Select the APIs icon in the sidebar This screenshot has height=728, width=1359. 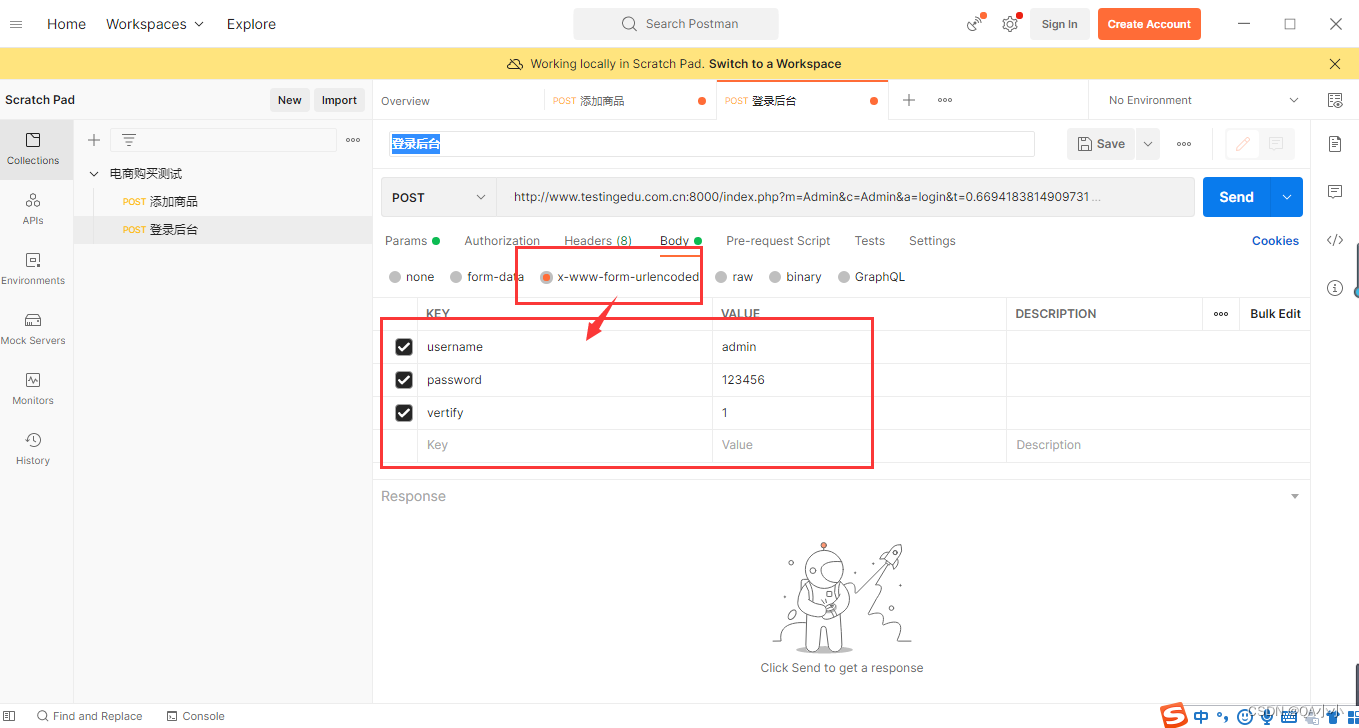point(32,206)
